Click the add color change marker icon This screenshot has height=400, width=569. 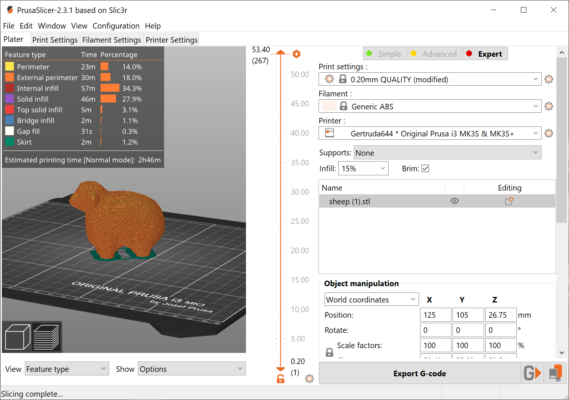coord(296,54)
